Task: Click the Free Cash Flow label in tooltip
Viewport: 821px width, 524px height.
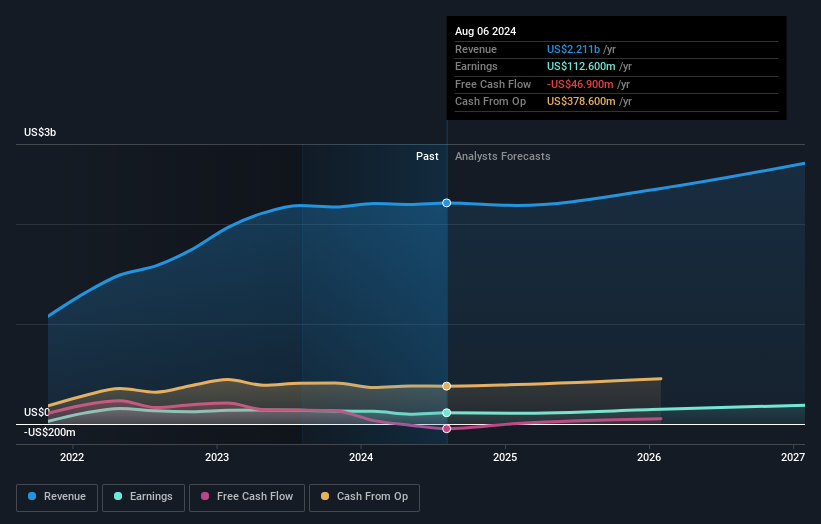Action: pyautogui.click(x=493, y=84)
